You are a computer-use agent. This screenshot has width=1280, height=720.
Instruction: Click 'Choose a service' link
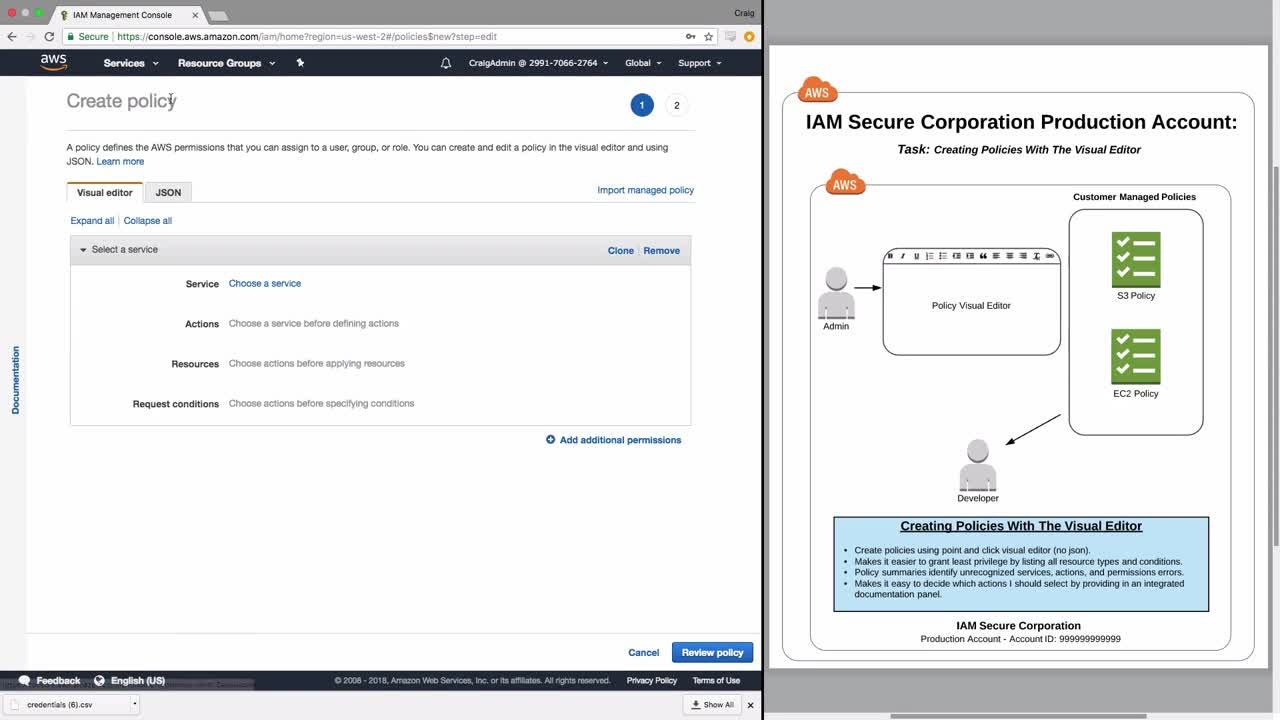pyautogui.click(x=265, y=284)
